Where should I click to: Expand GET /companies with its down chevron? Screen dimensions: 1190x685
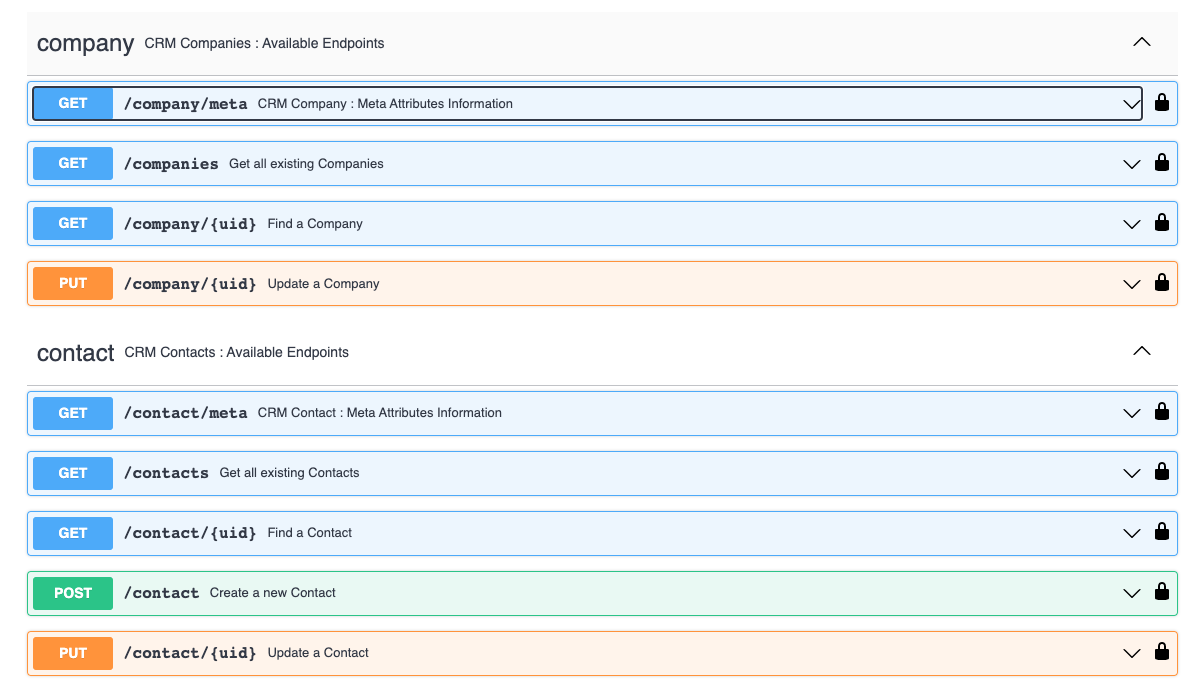click(x=1132, y=165)
